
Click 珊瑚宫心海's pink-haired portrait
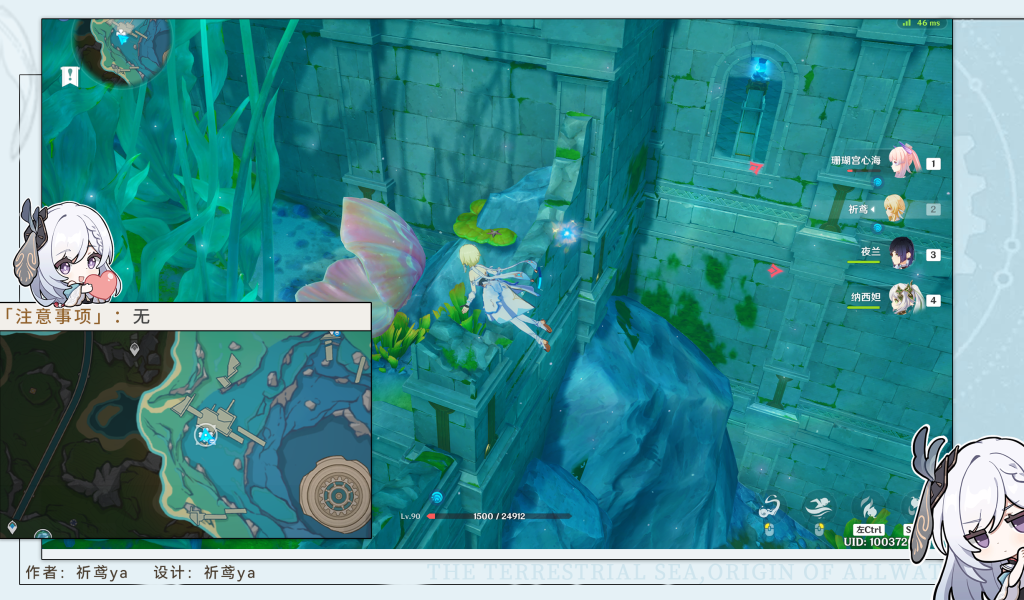click(904, 161)
